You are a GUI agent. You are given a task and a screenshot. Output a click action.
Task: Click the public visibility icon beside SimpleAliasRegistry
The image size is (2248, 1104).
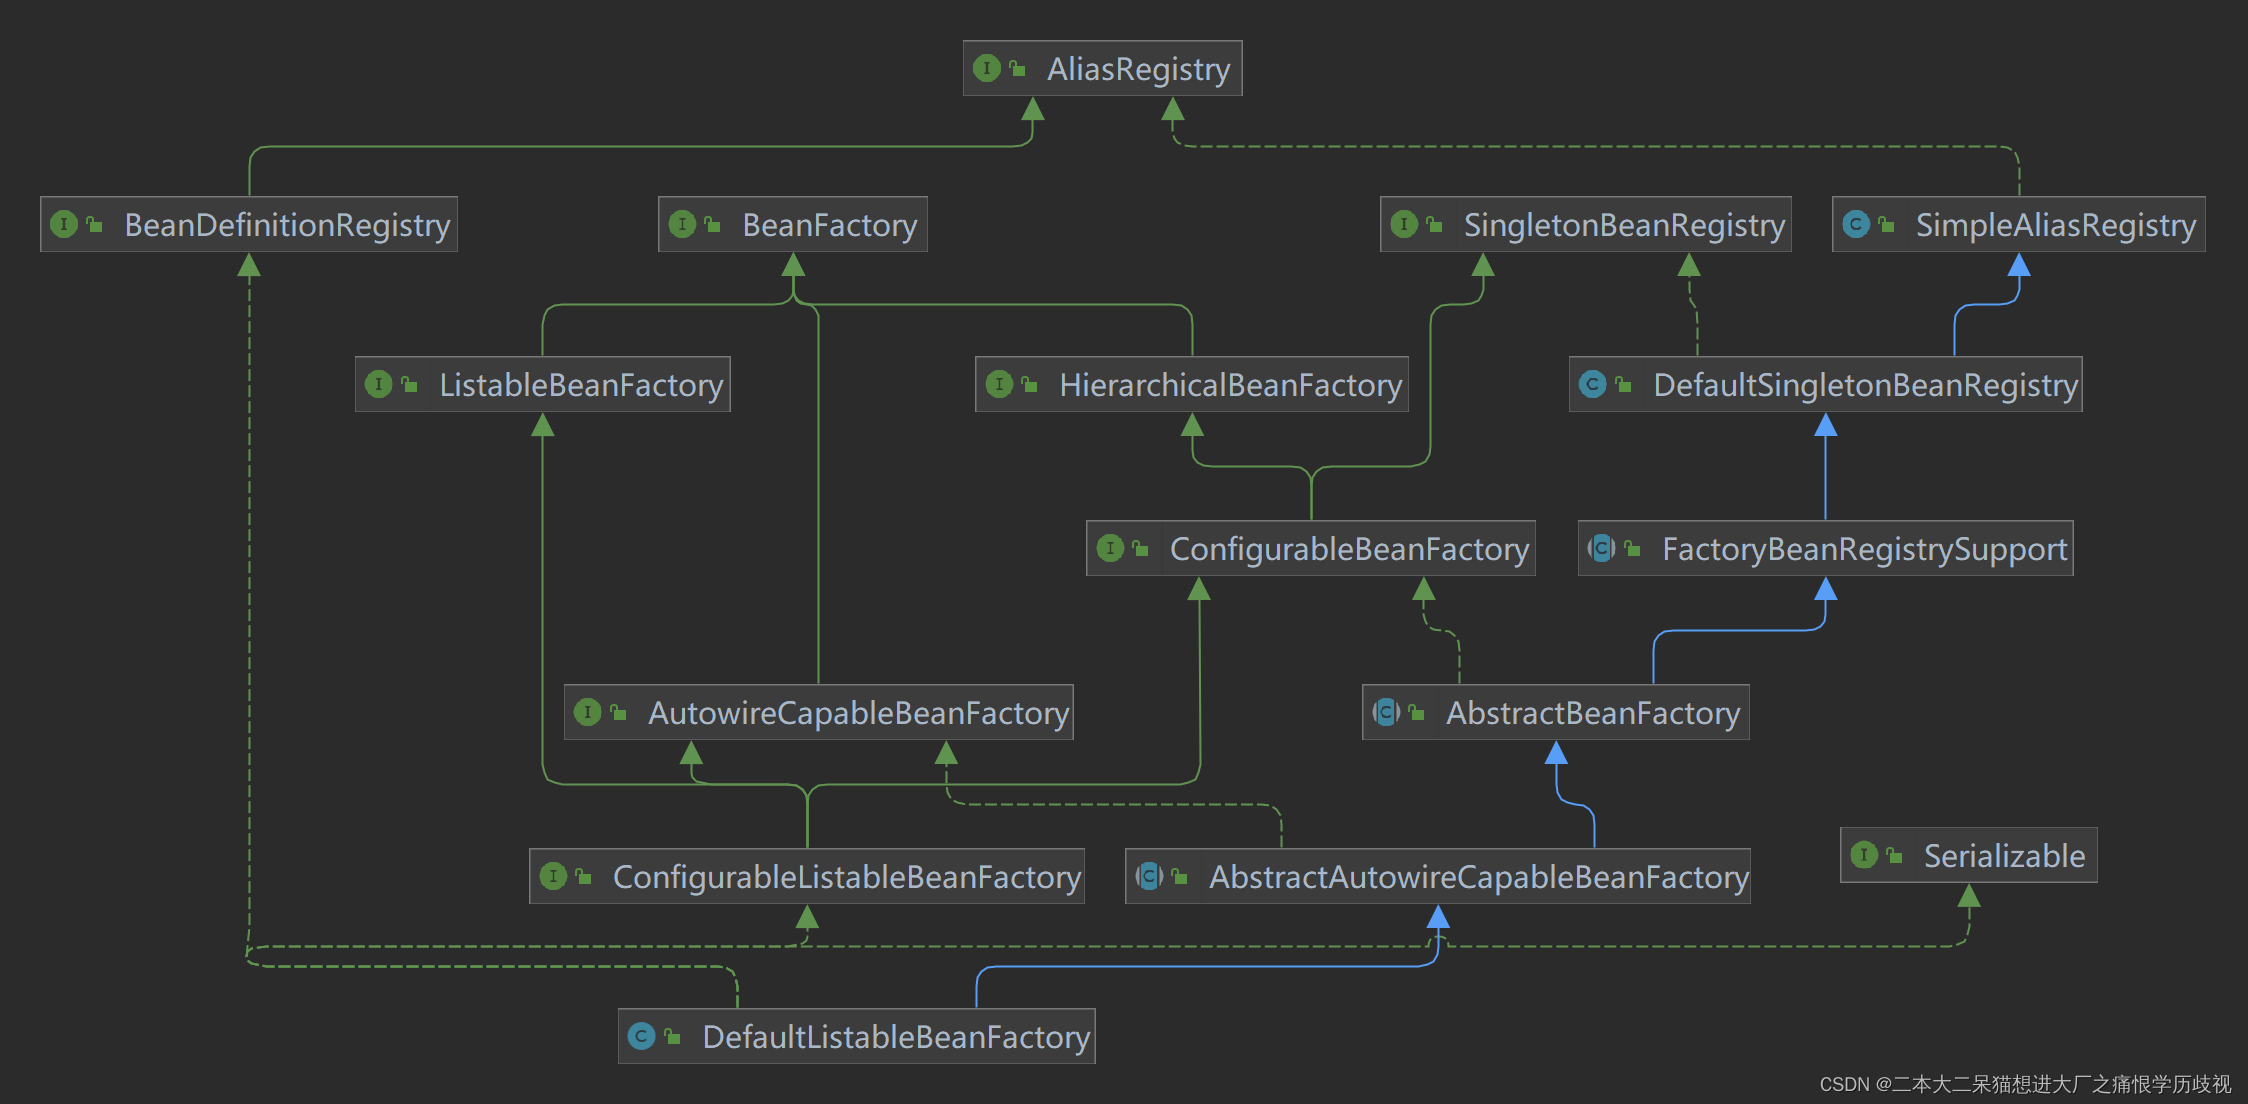[1886, 225]
